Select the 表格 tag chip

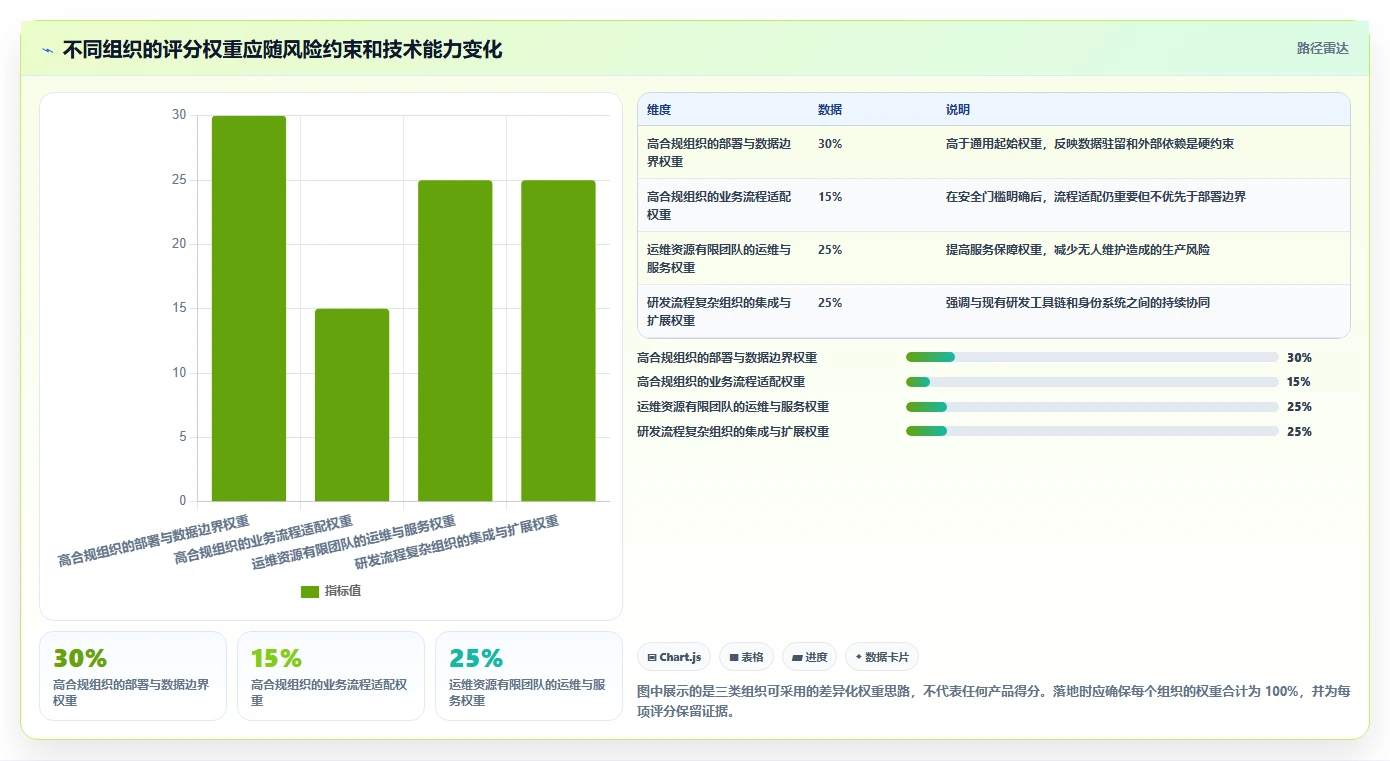point(746,657)
